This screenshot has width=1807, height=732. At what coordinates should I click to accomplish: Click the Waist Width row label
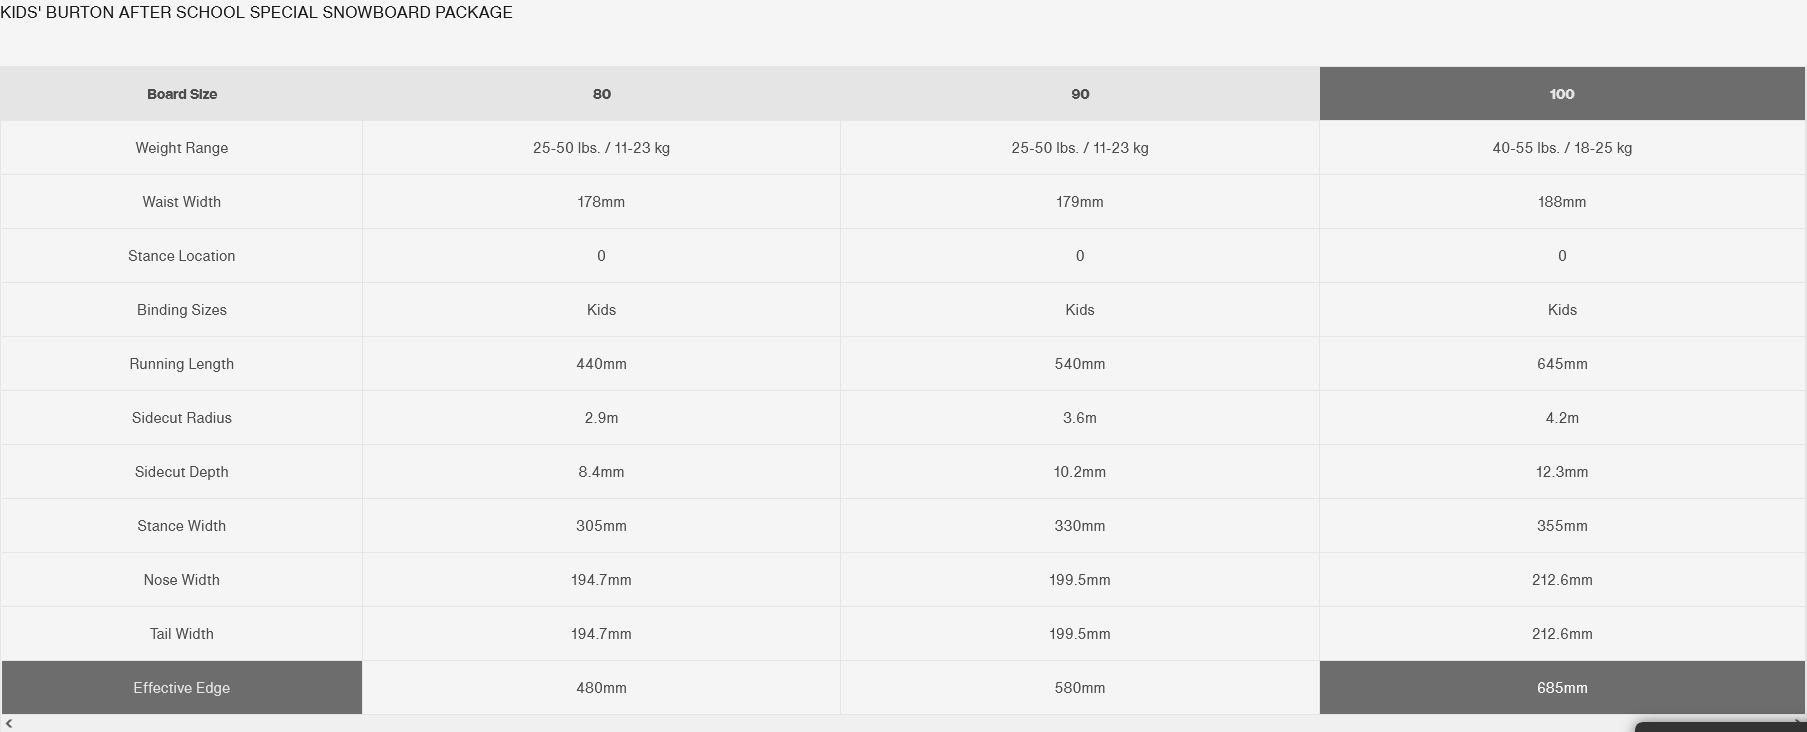(182, 202)
